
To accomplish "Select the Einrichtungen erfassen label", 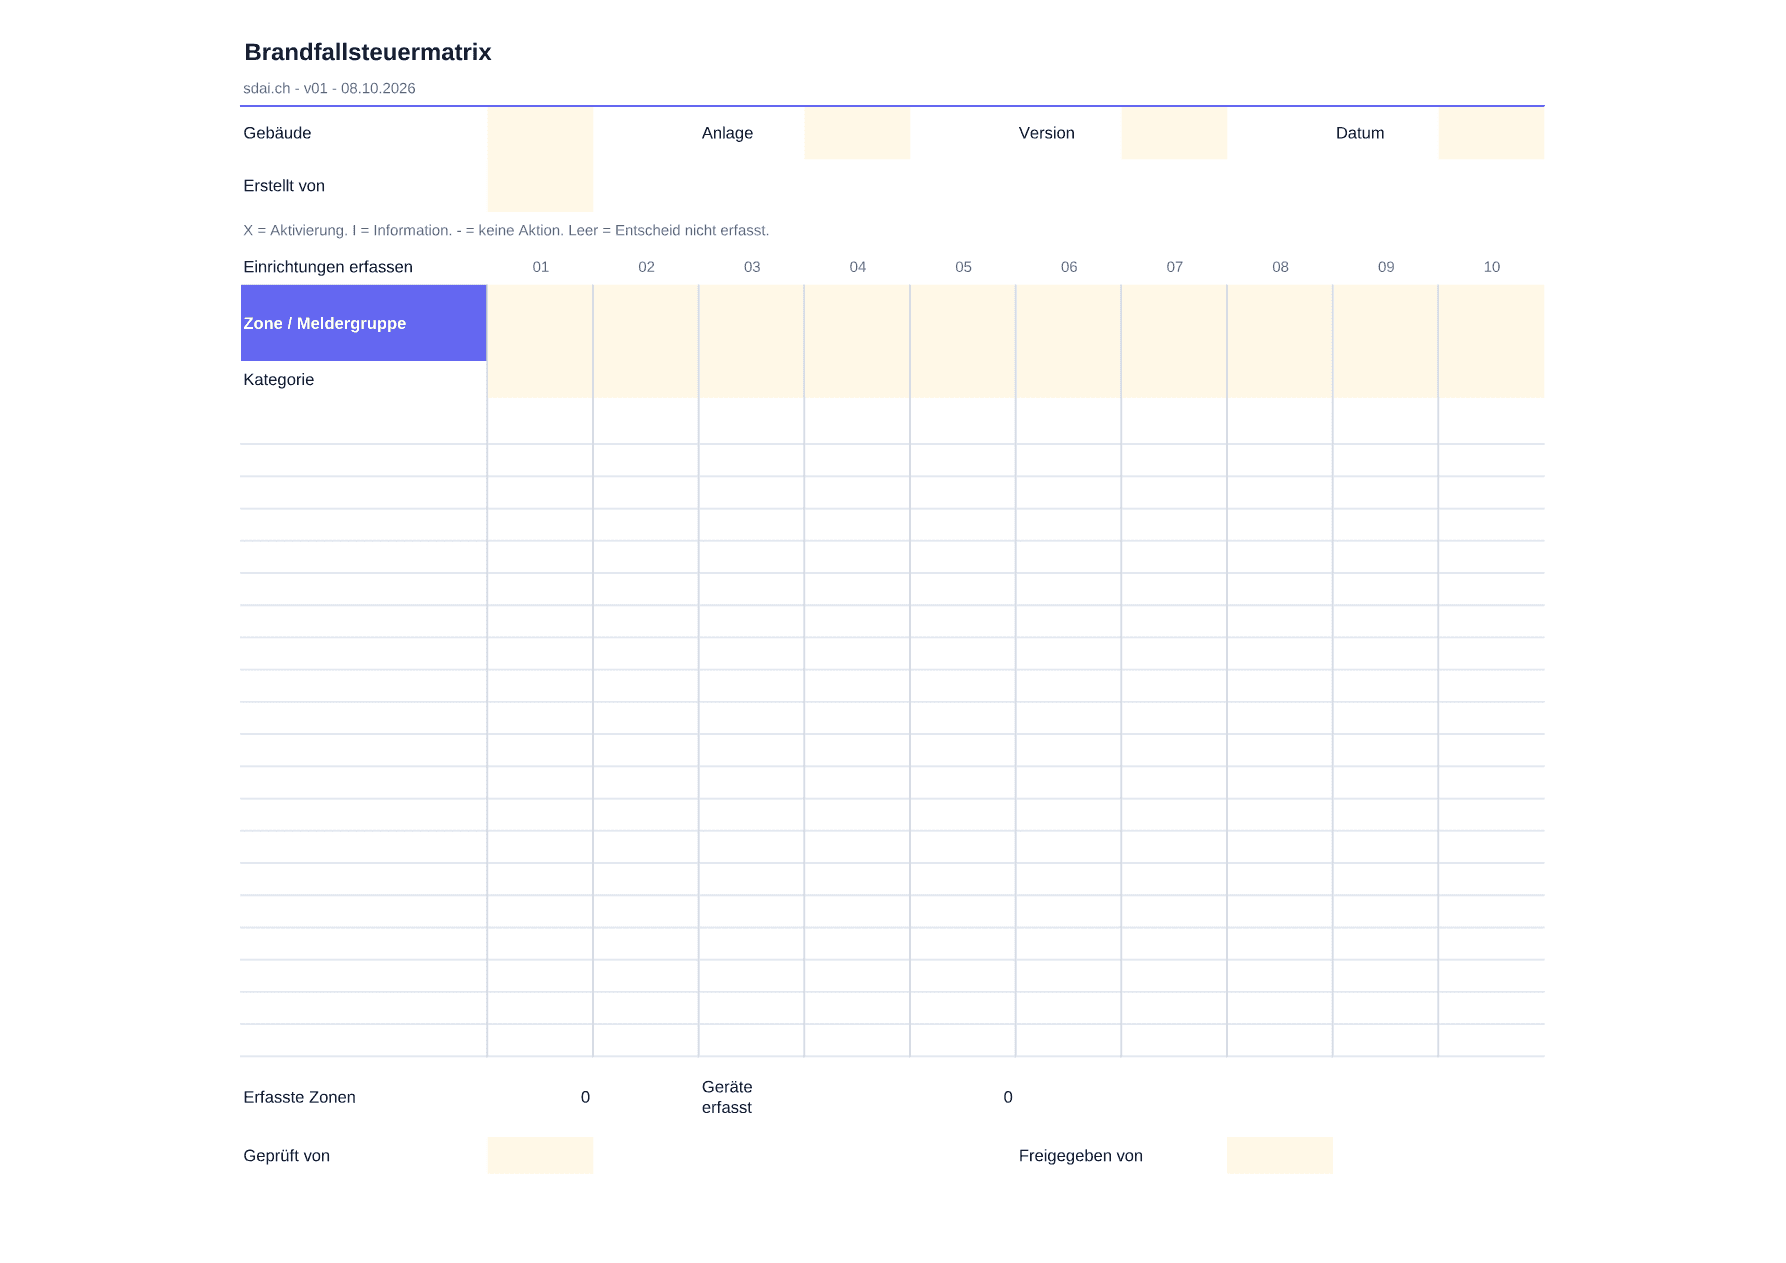I will click(328, 267).
